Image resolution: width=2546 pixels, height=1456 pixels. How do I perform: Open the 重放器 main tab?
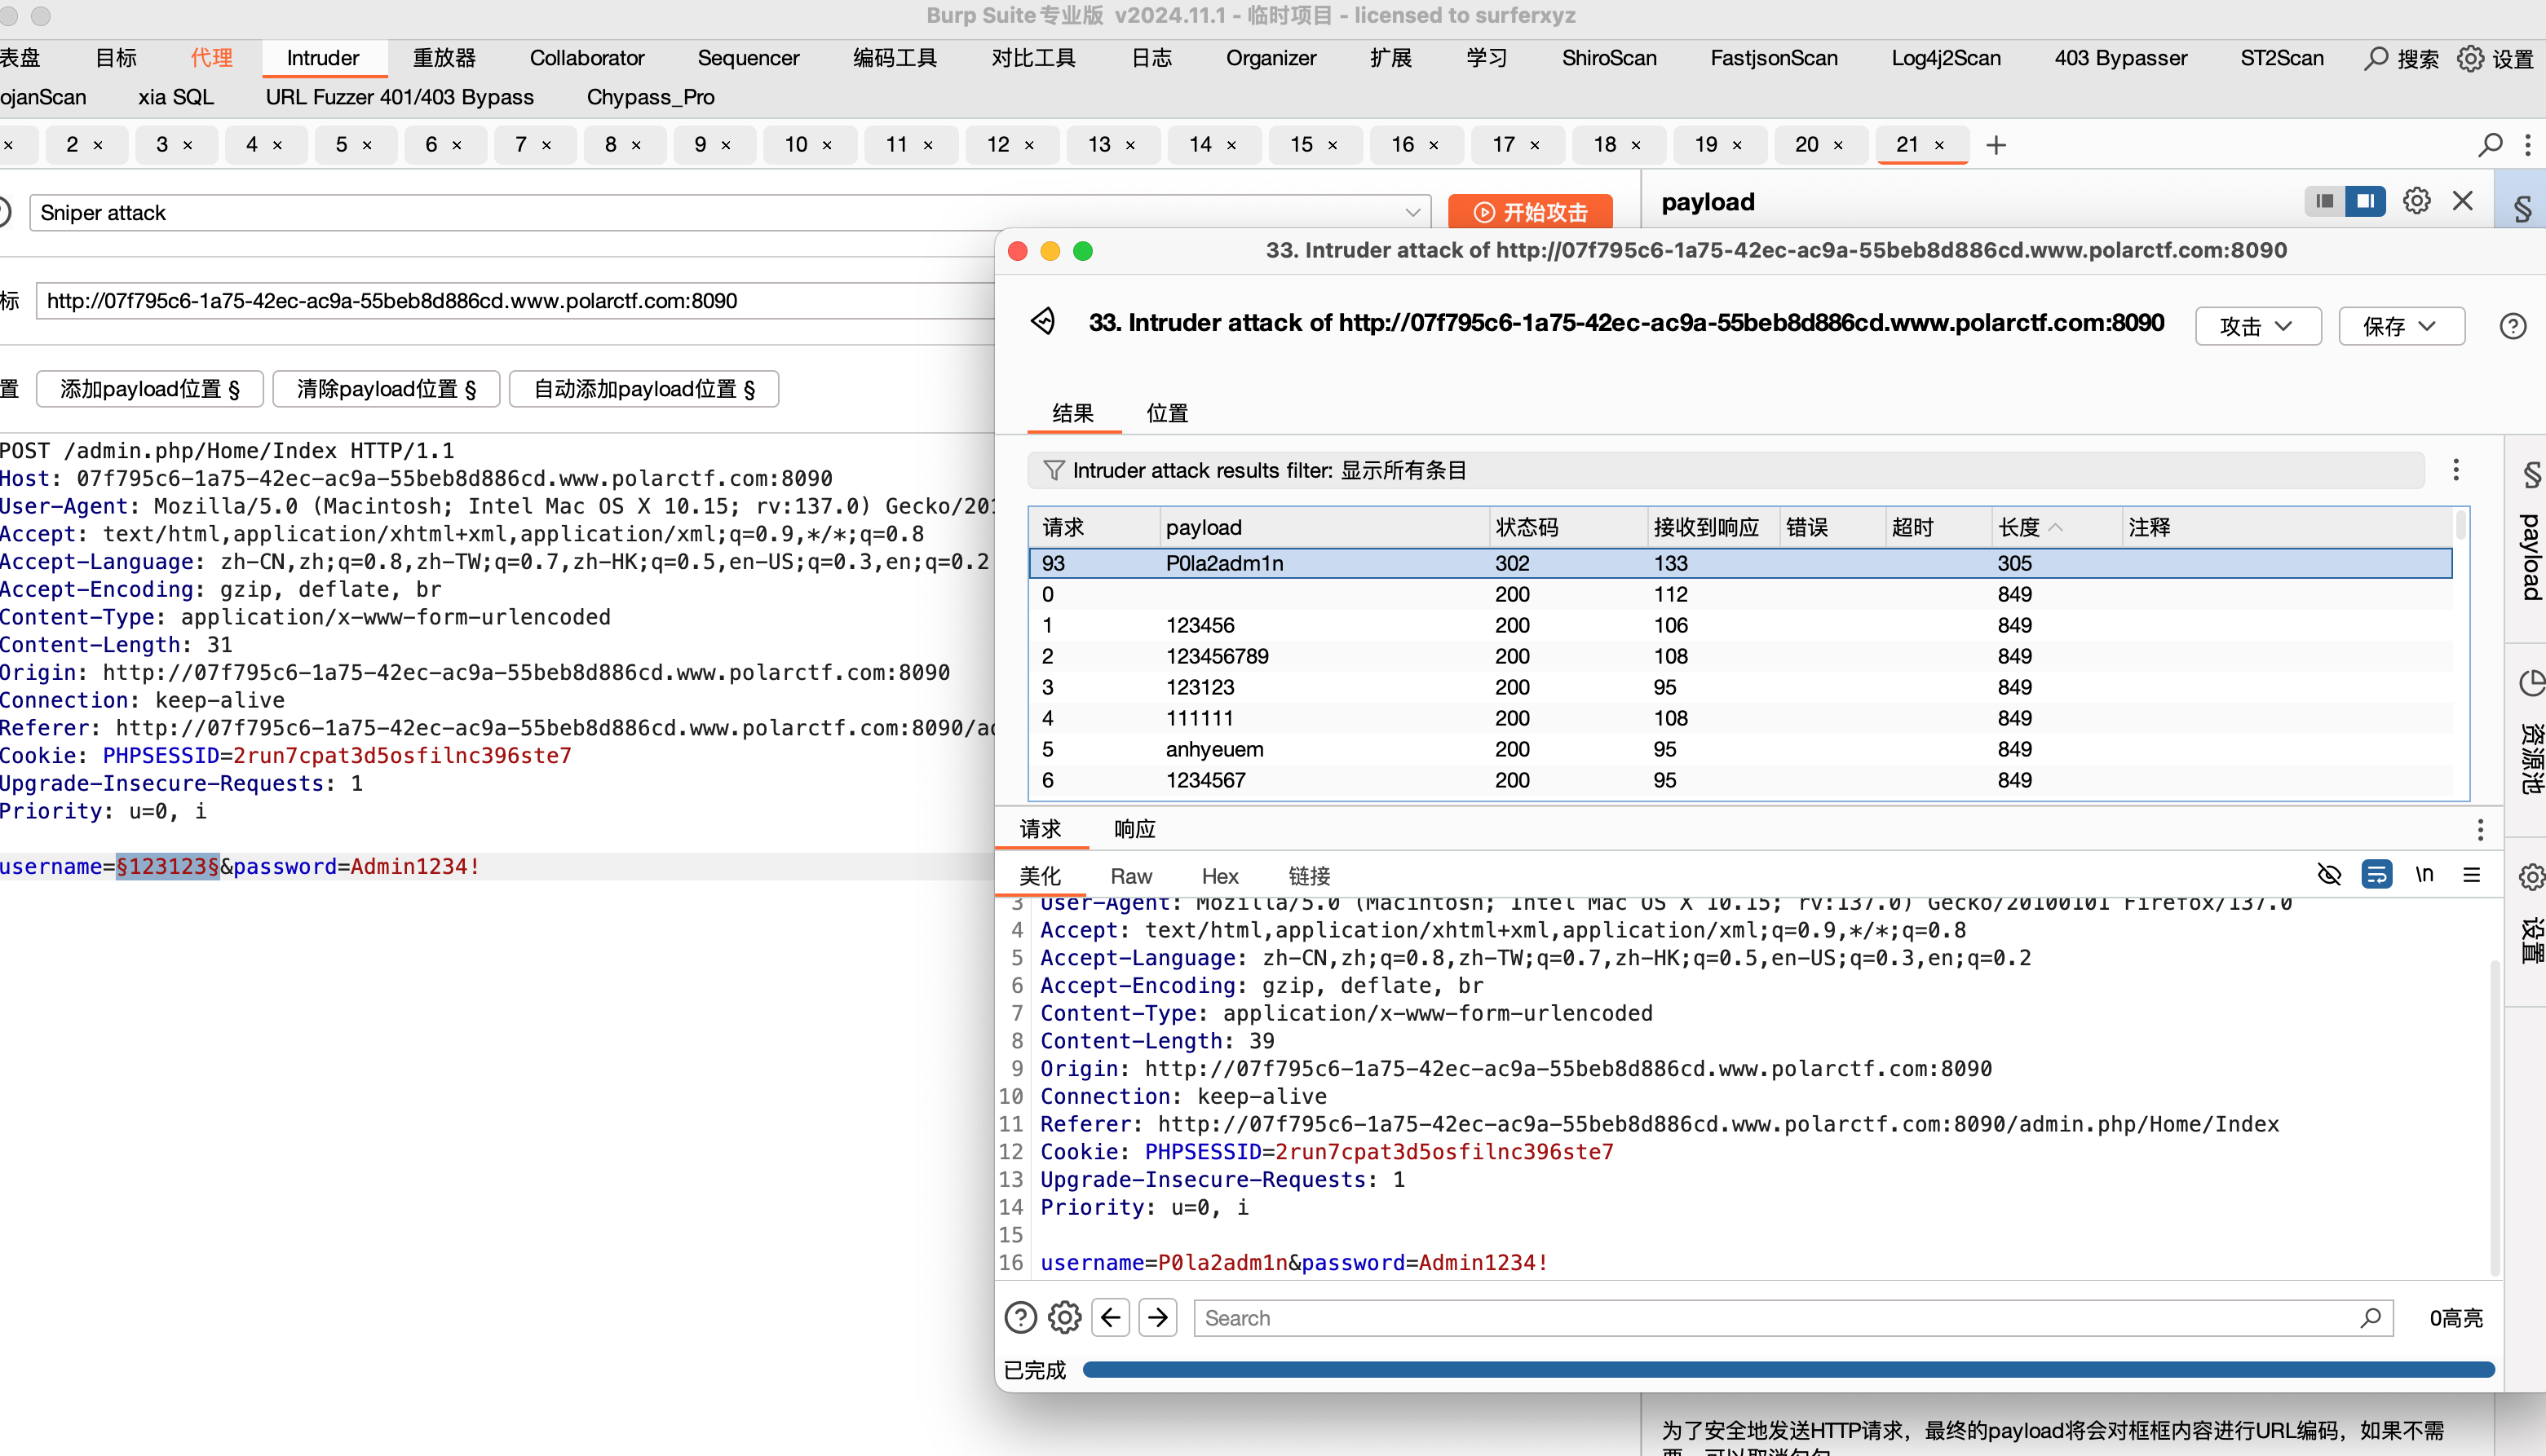(x=444, y=58)
